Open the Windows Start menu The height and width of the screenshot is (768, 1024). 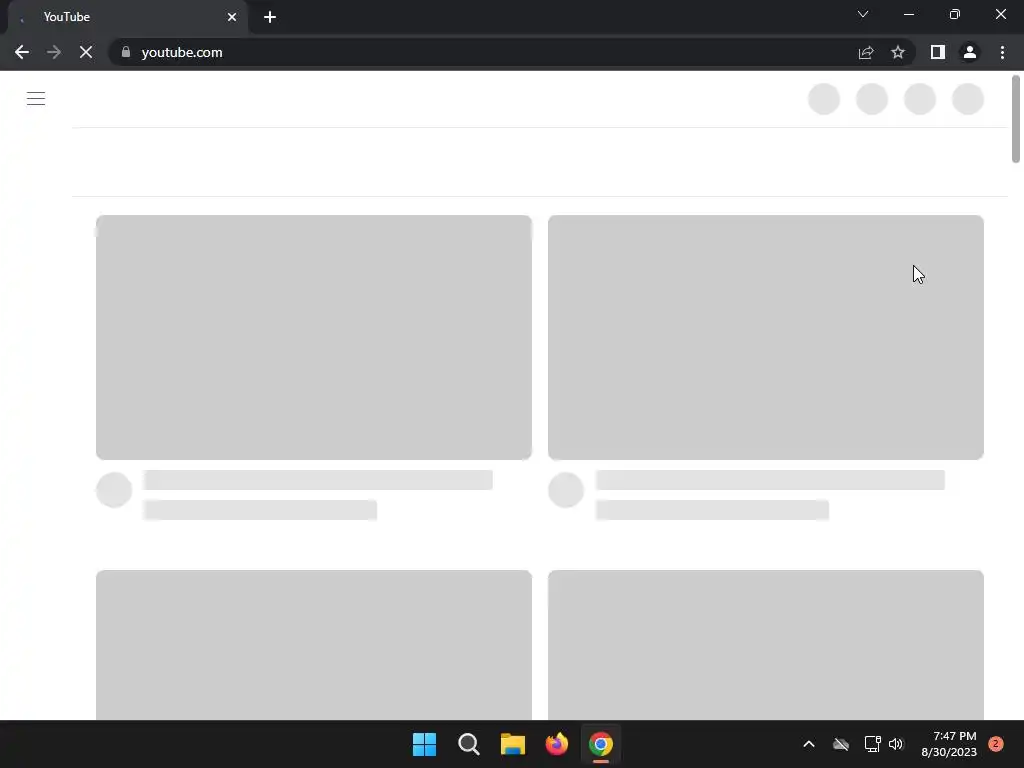pyautogui.click(x=424, y=744)
